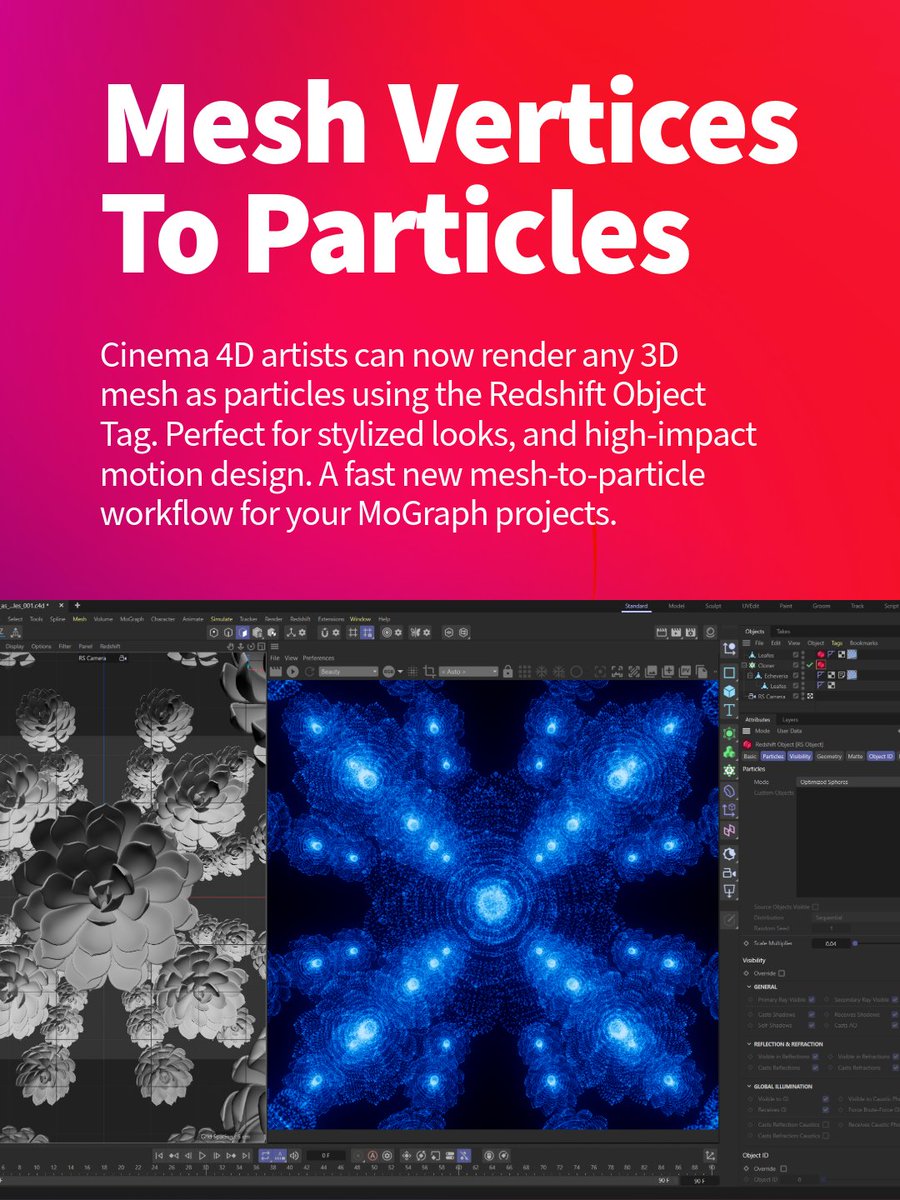
Task: Open the render settings clapperboard gear icon
Action: pos(691,632)
